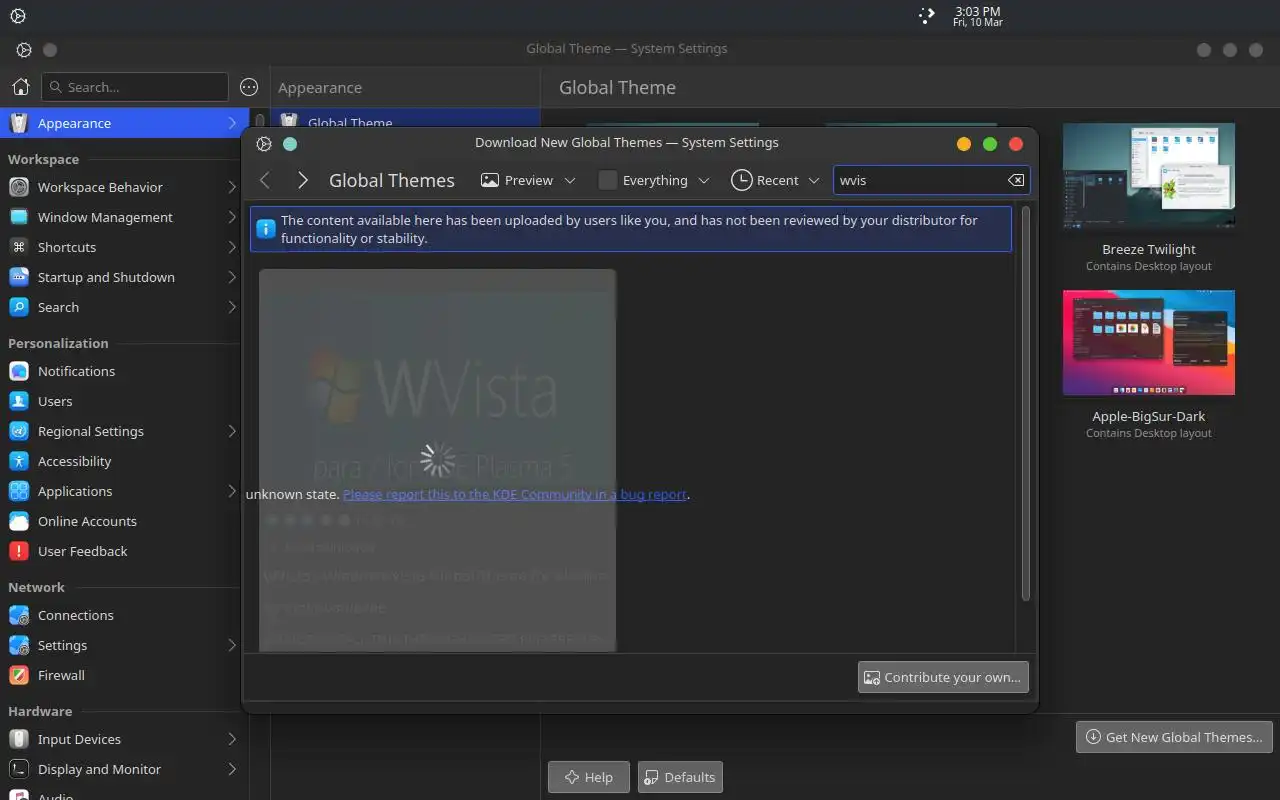The height and width of the screenshot is (800, 1280).
Task: Click the home icon in System Settings
Action: pyautogui.click(x=20, y=87)
